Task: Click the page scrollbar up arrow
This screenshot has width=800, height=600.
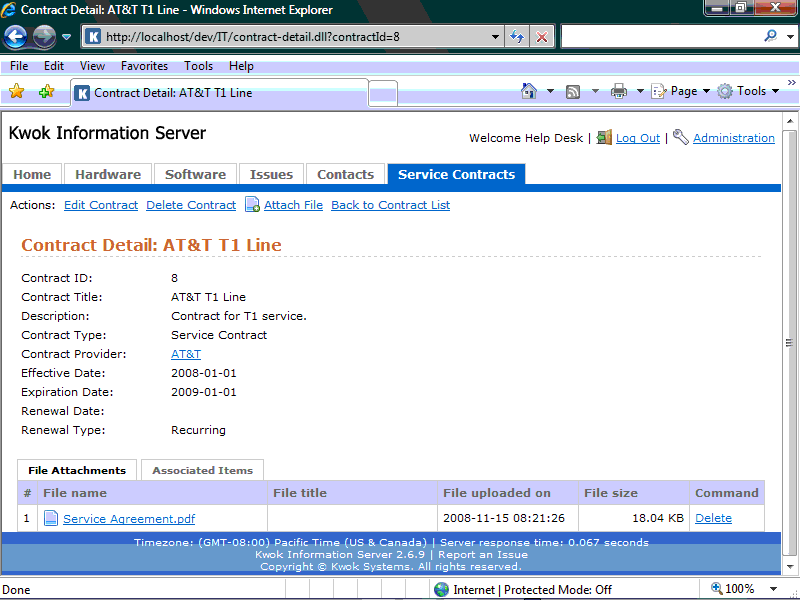Action: [790, 121]
